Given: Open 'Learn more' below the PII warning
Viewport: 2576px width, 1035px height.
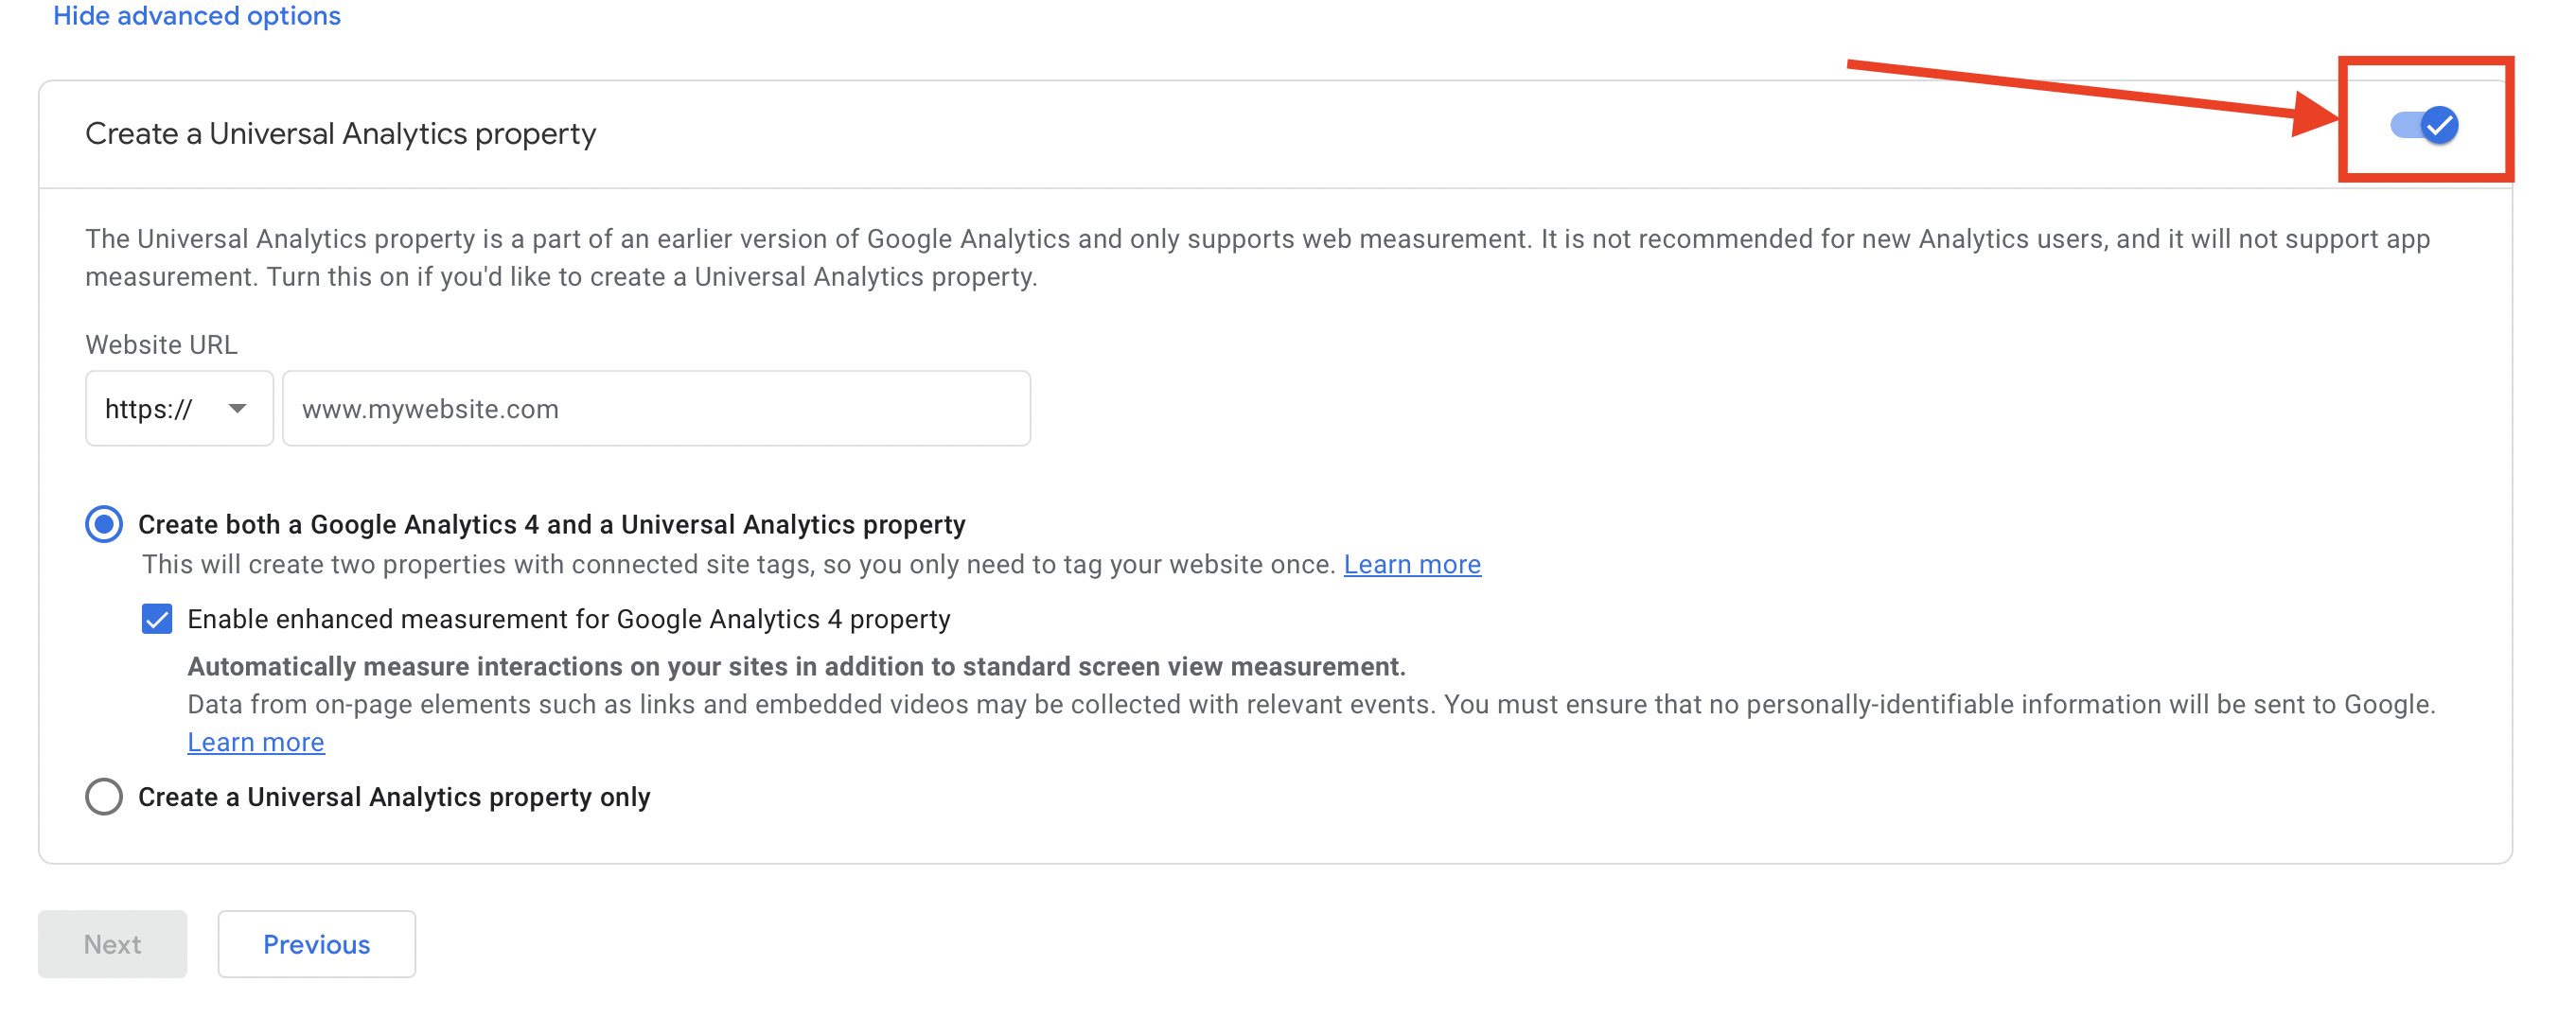Looking at the screenshot, I should (x=256, y=742).
